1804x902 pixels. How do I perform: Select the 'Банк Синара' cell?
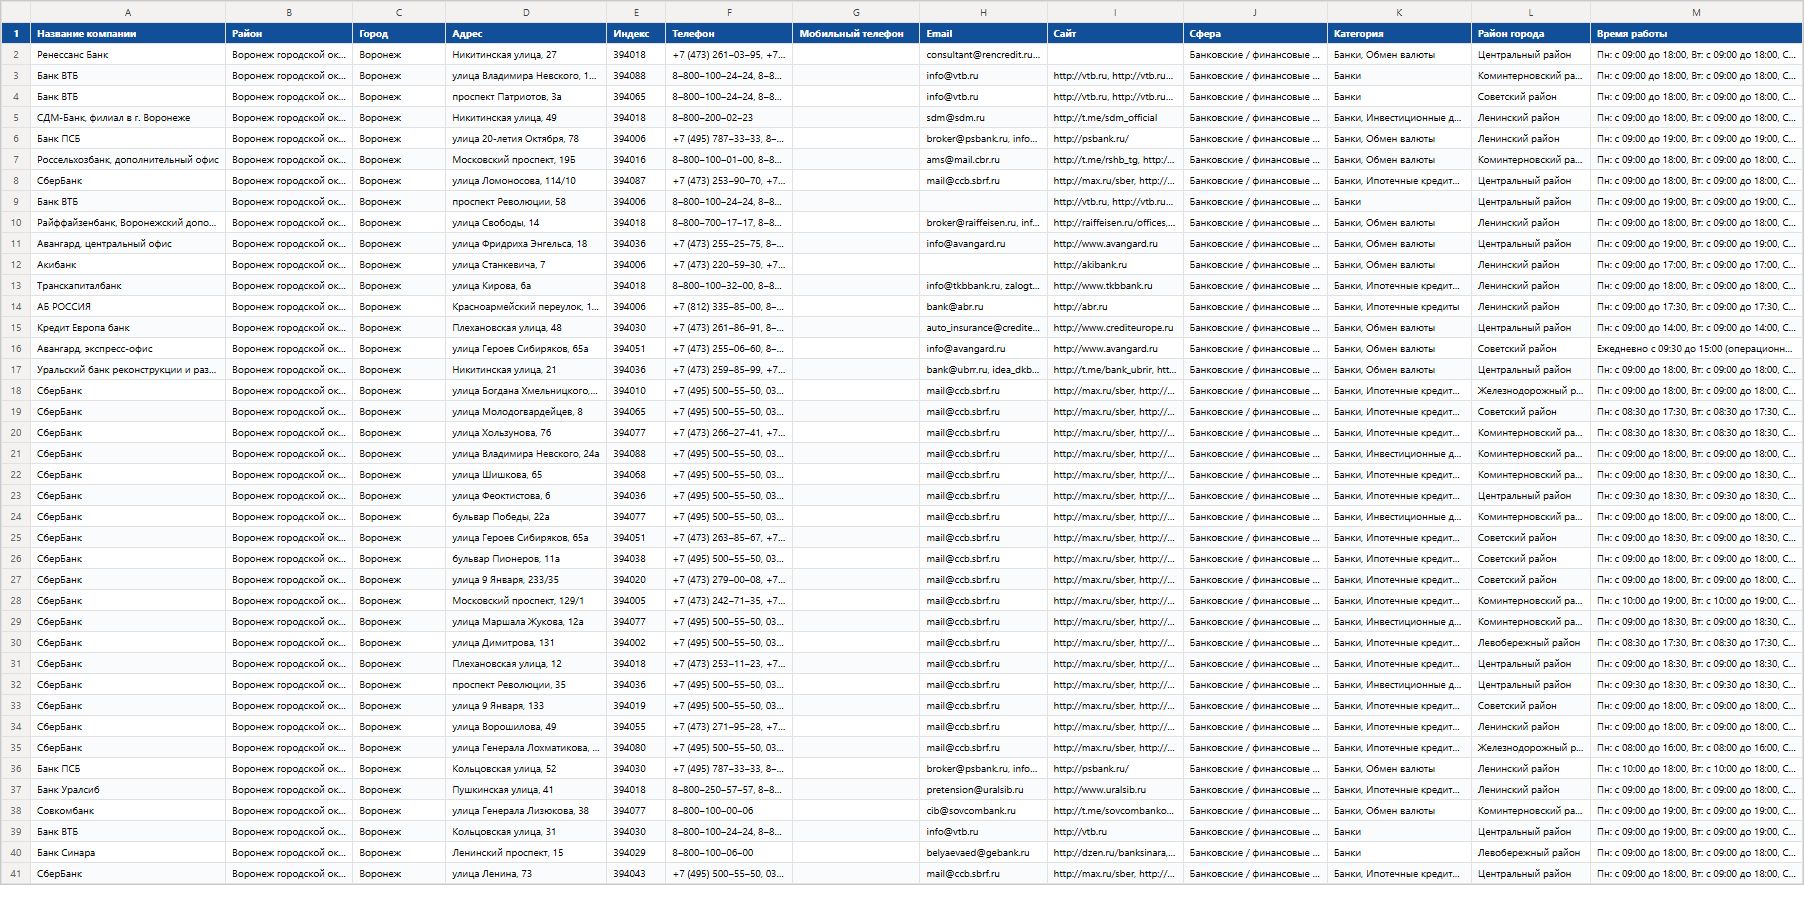128,853
